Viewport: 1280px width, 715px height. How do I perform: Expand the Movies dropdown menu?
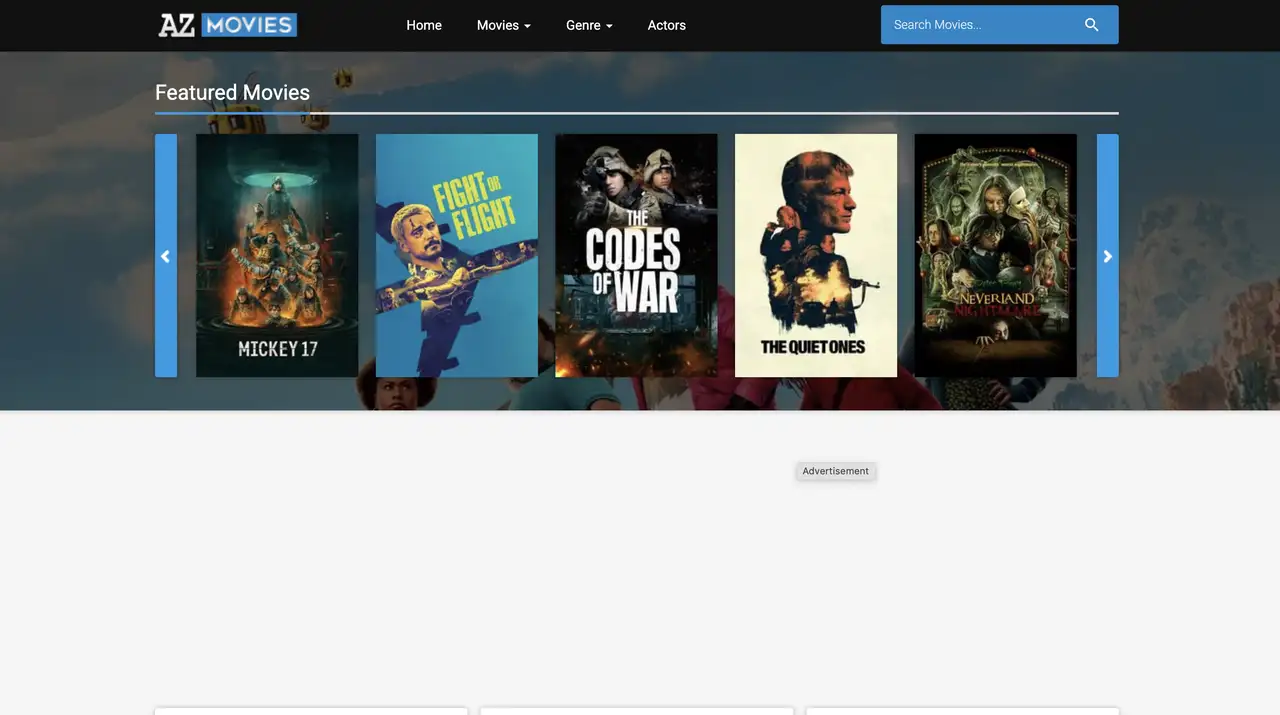504,25
